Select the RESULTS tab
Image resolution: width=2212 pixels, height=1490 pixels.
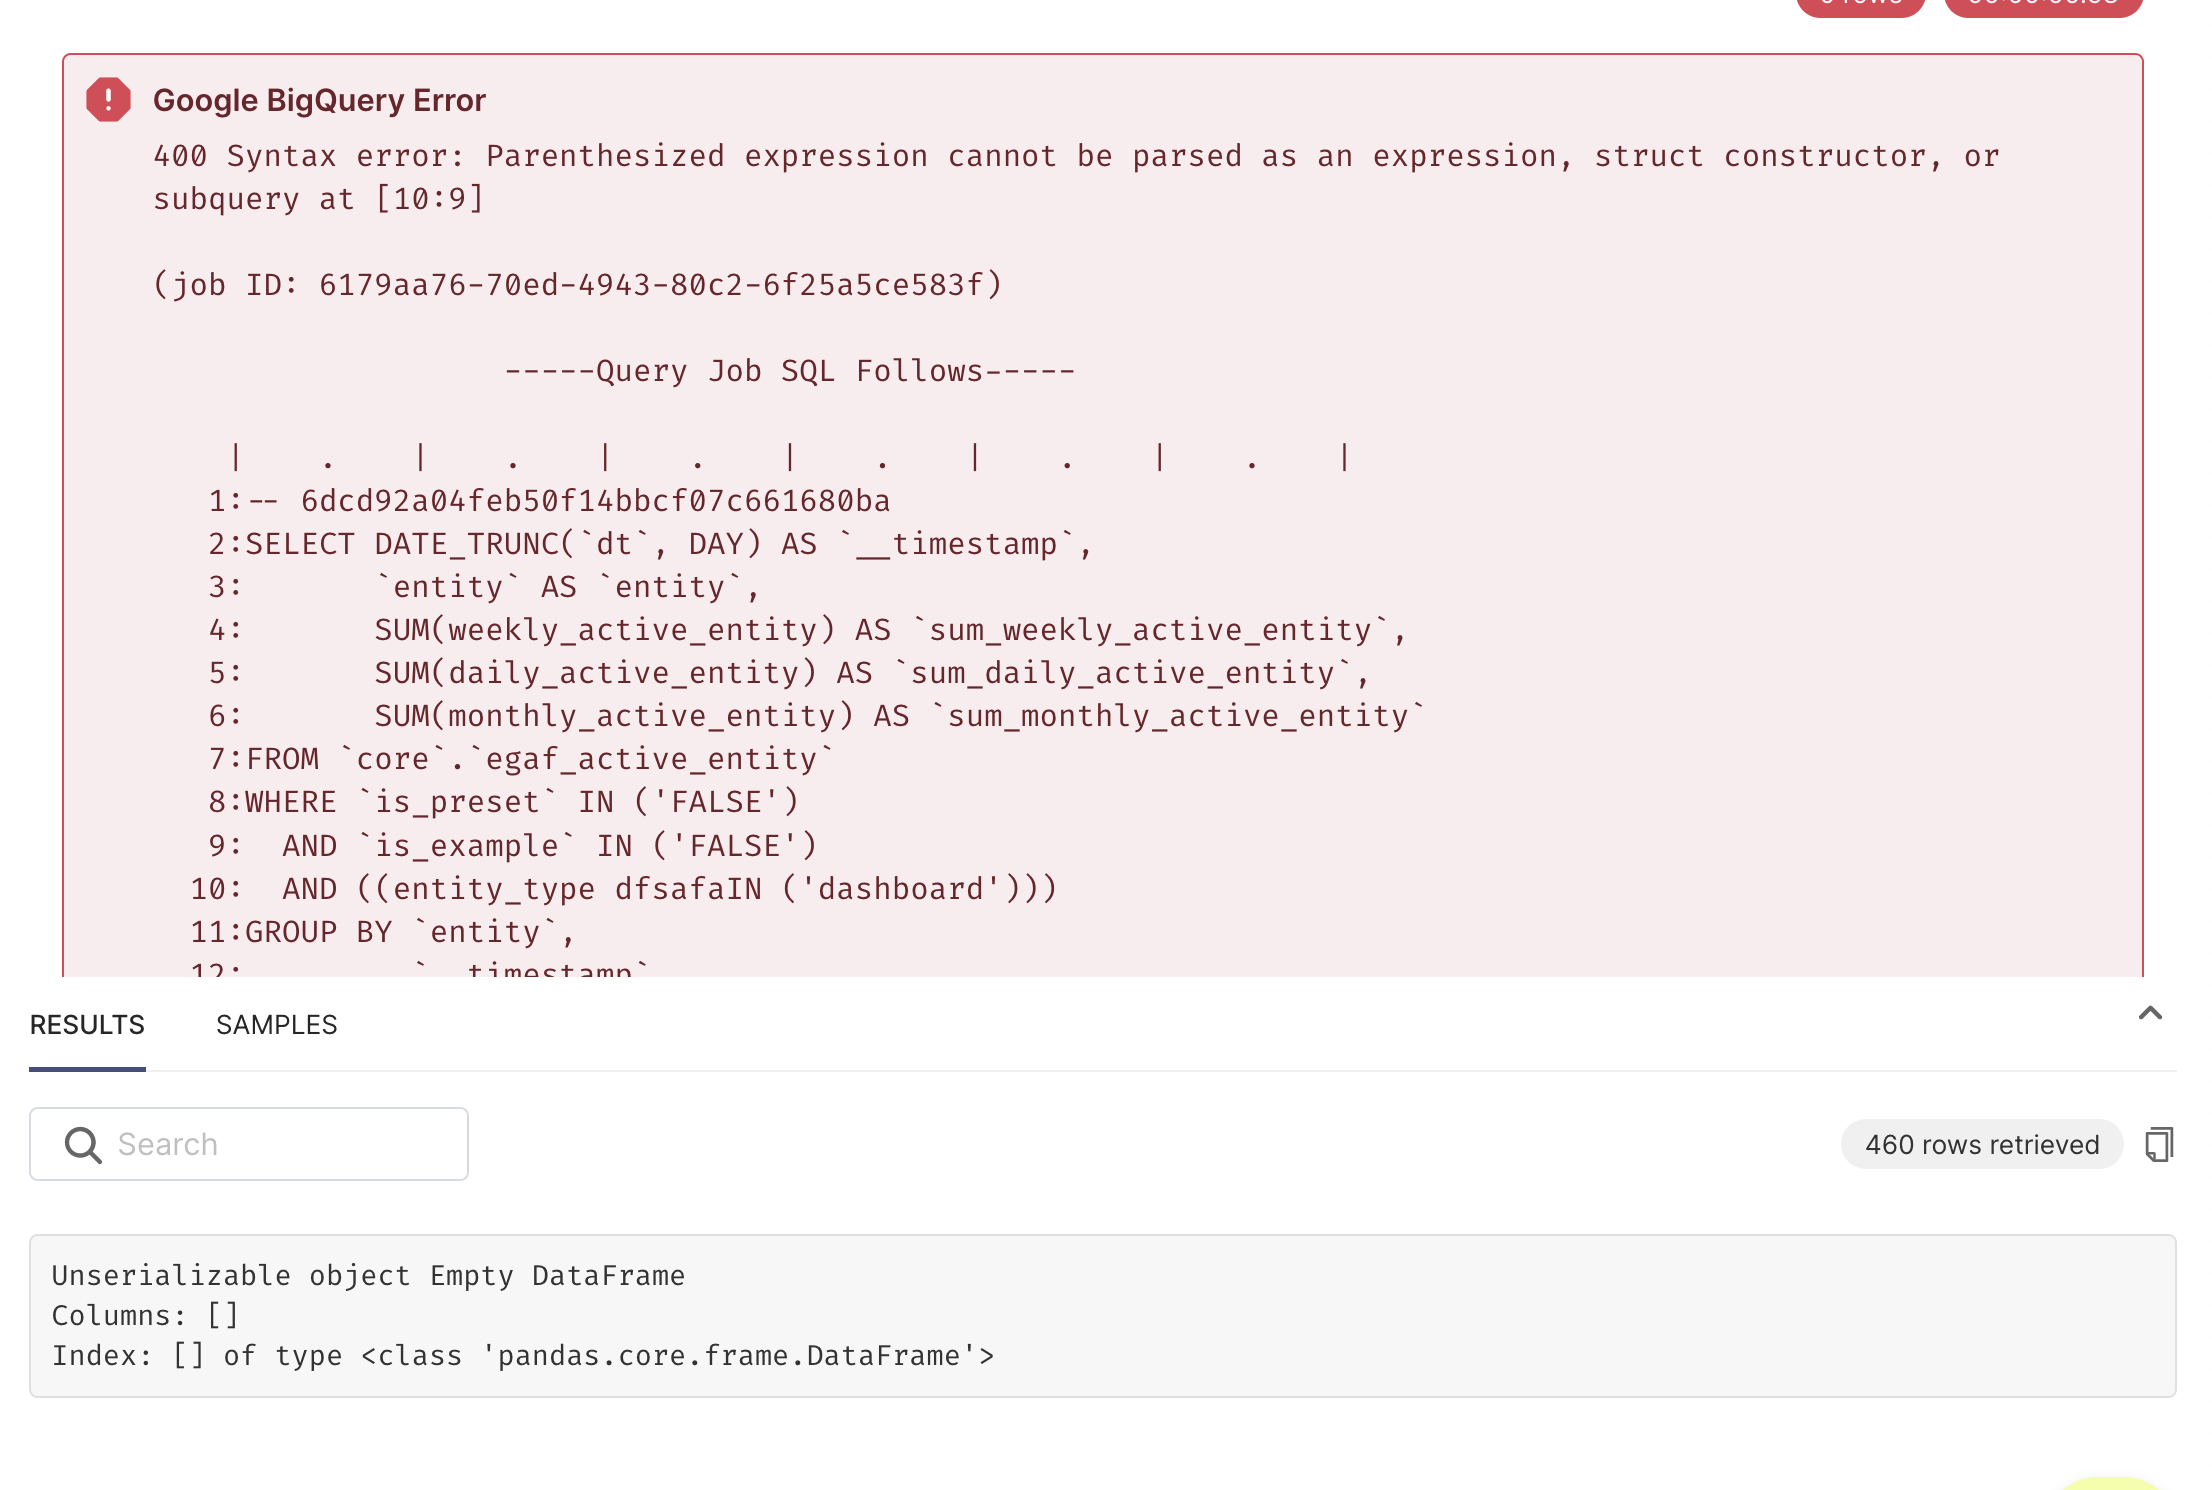[x=87, y=1025]
